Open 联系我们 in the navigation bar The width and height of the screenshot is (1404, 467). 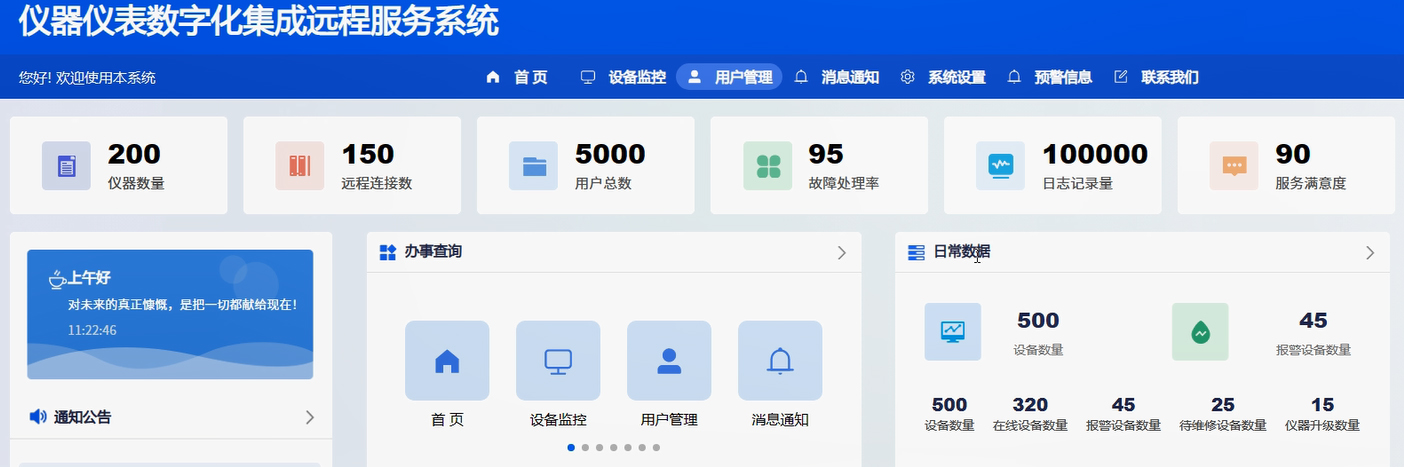tap(1156, 77)
